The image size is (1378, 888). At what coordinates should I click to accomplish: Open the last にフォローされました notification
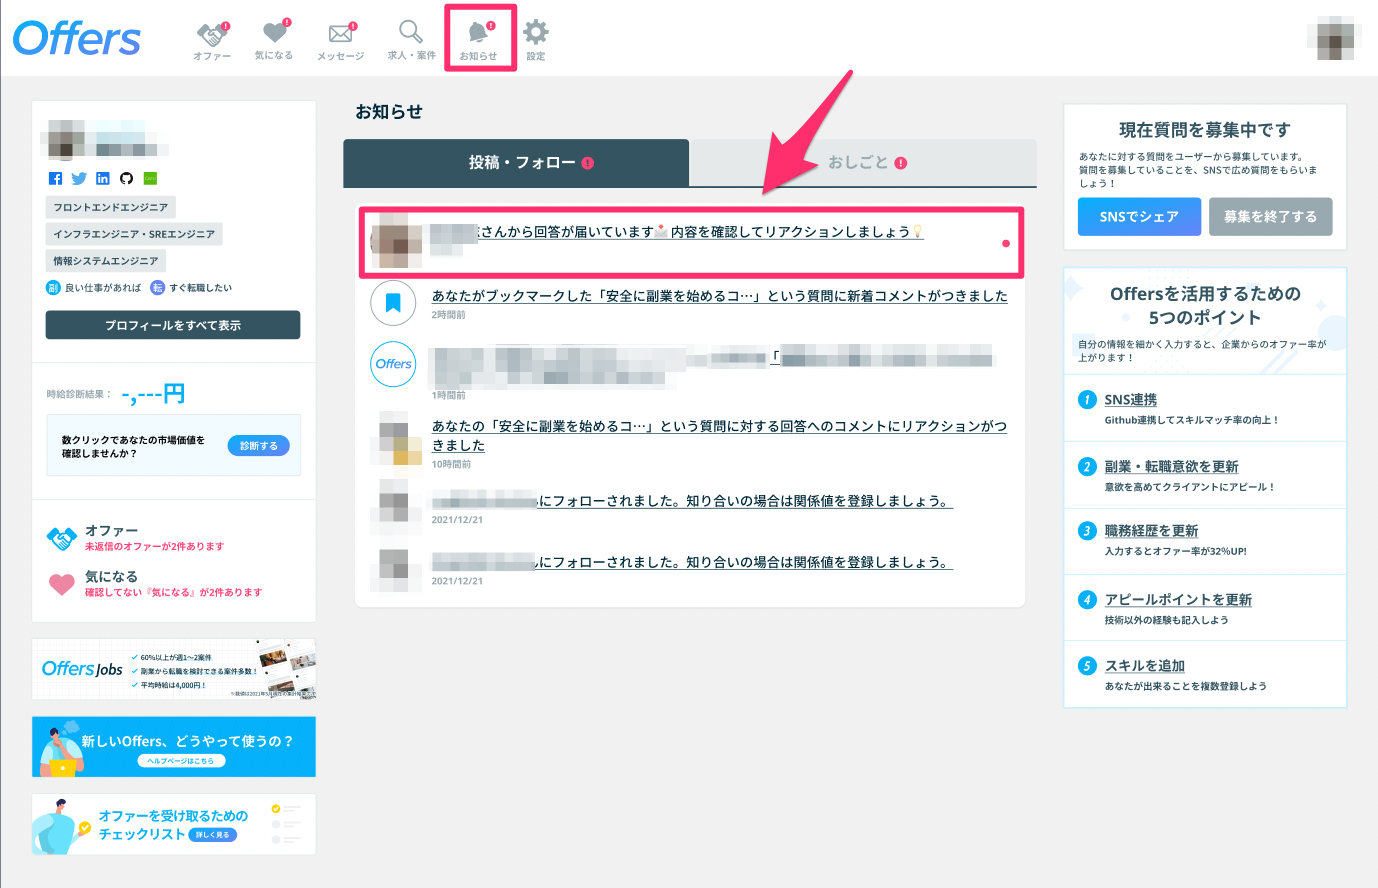[692, 562]
